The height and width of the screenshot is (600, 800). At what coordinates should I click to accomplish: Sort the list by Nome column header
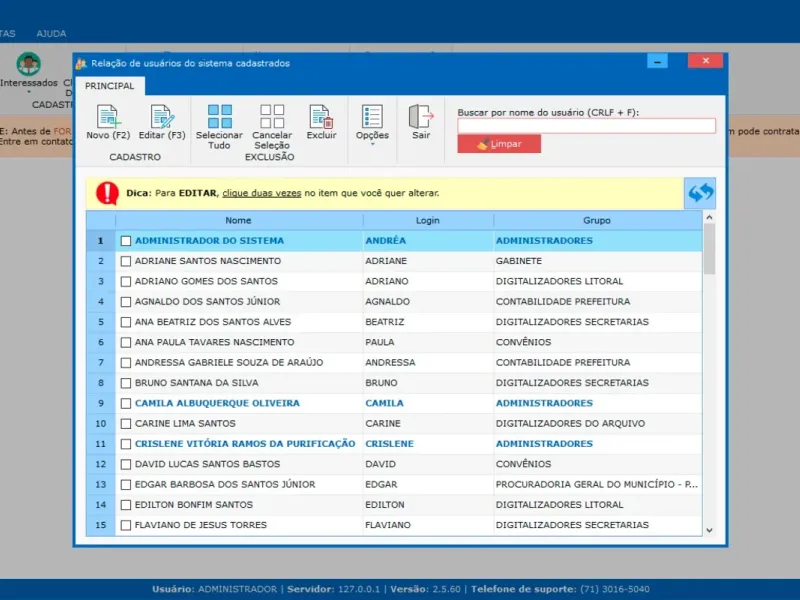point(238,220)
